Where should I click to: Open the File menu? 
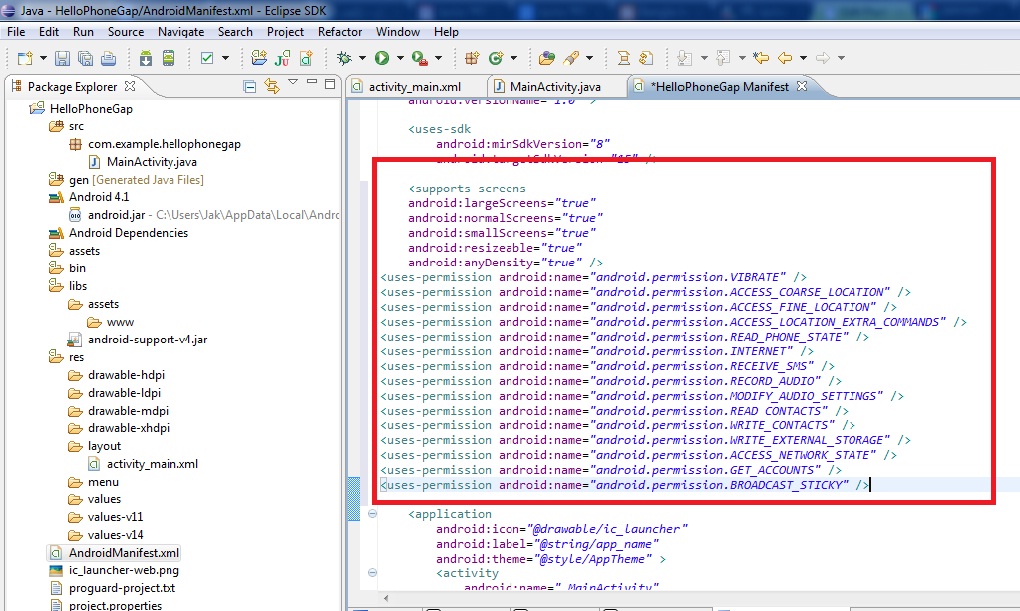coord(16,31)
